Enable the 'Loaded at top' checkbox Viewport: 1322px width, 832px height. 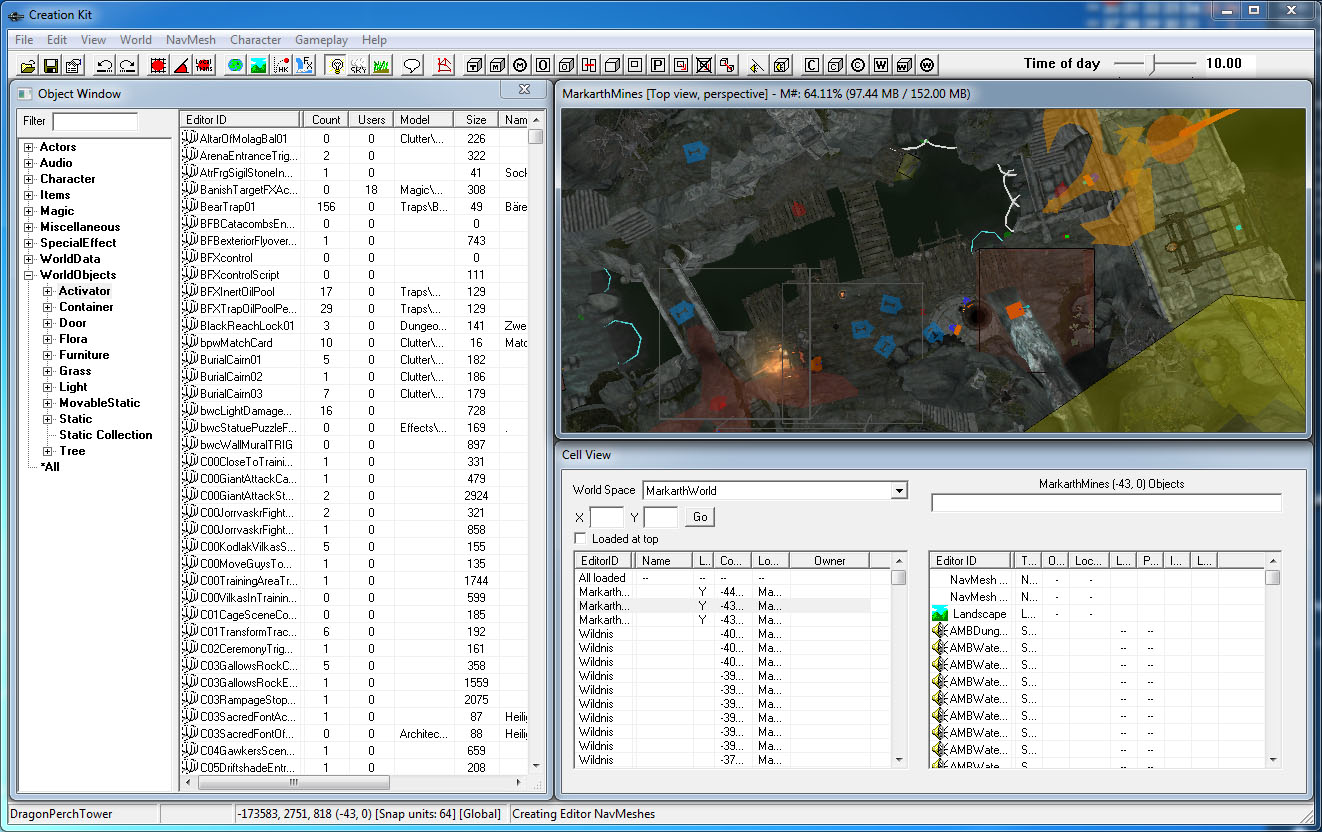pos(580,539)
